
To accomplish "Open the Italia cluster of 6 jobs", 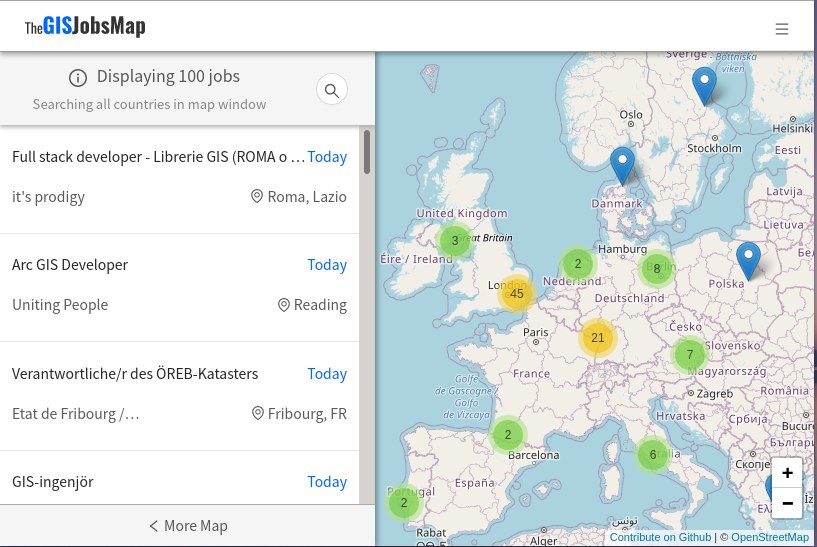I will tap(652, 455).
